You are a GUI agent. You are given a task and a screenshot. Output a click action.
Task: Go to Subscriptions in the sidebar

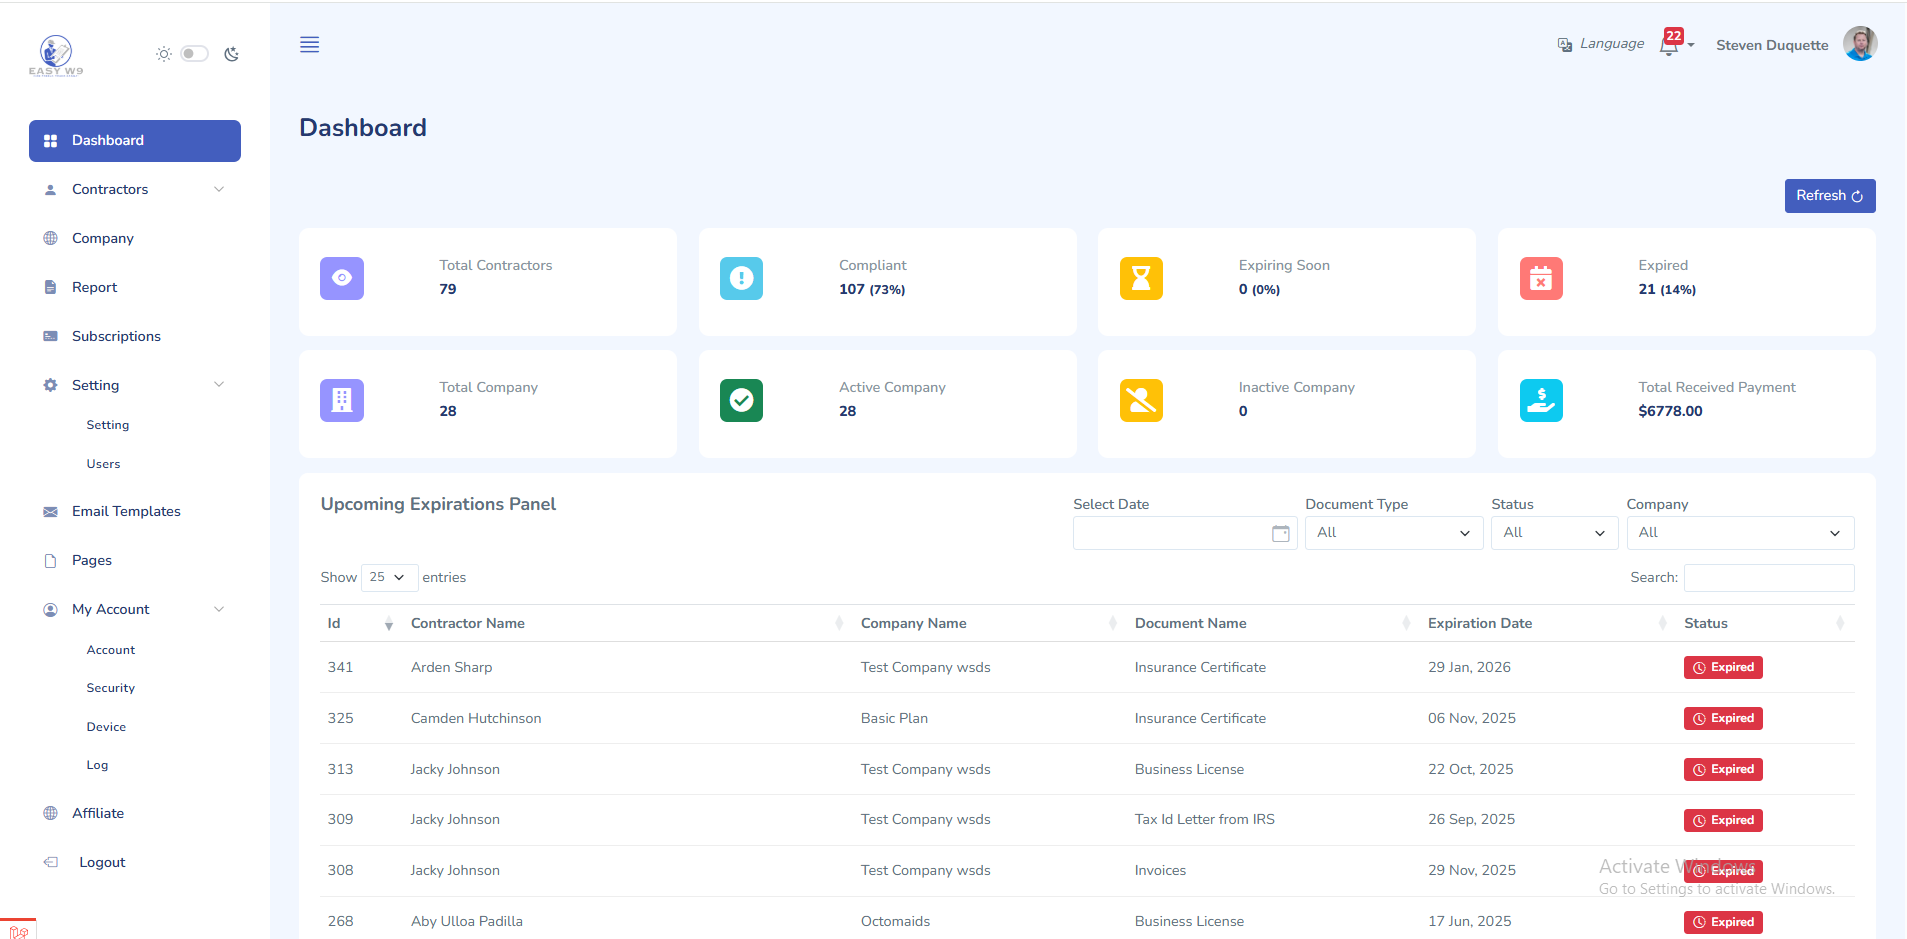(x=116, y=337)
